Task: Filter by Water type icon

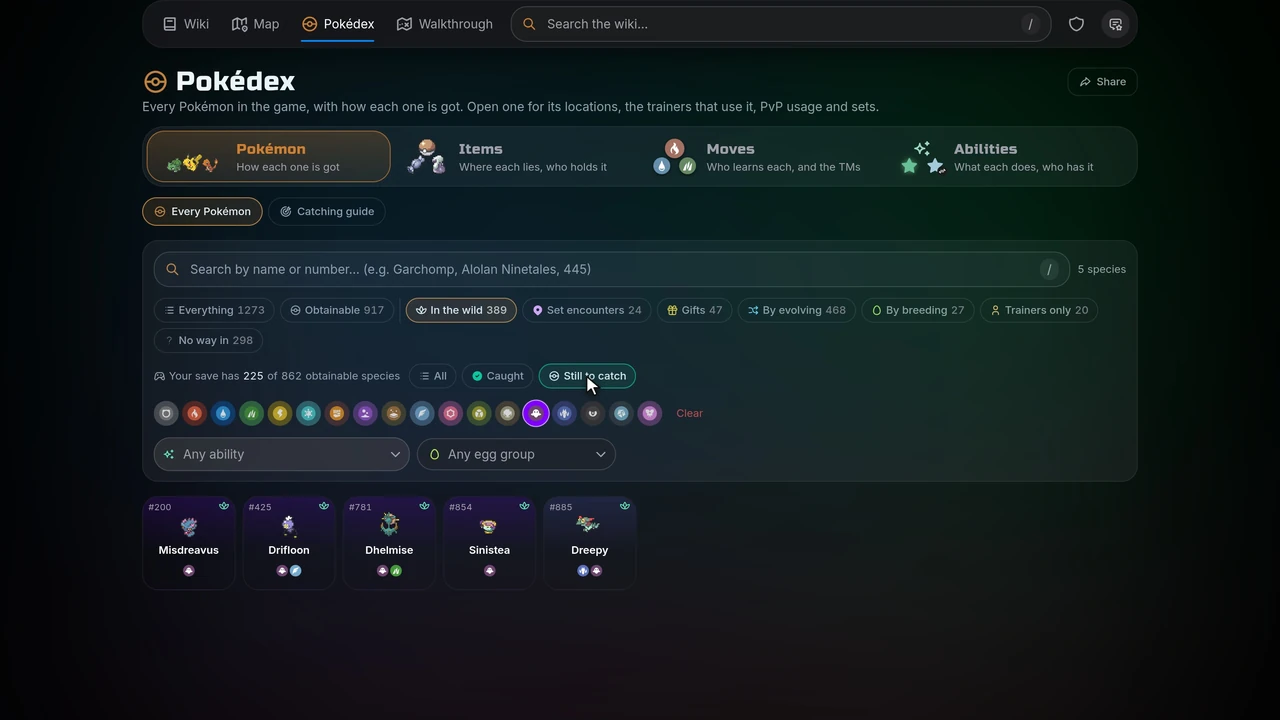Action: pos(223,413)
